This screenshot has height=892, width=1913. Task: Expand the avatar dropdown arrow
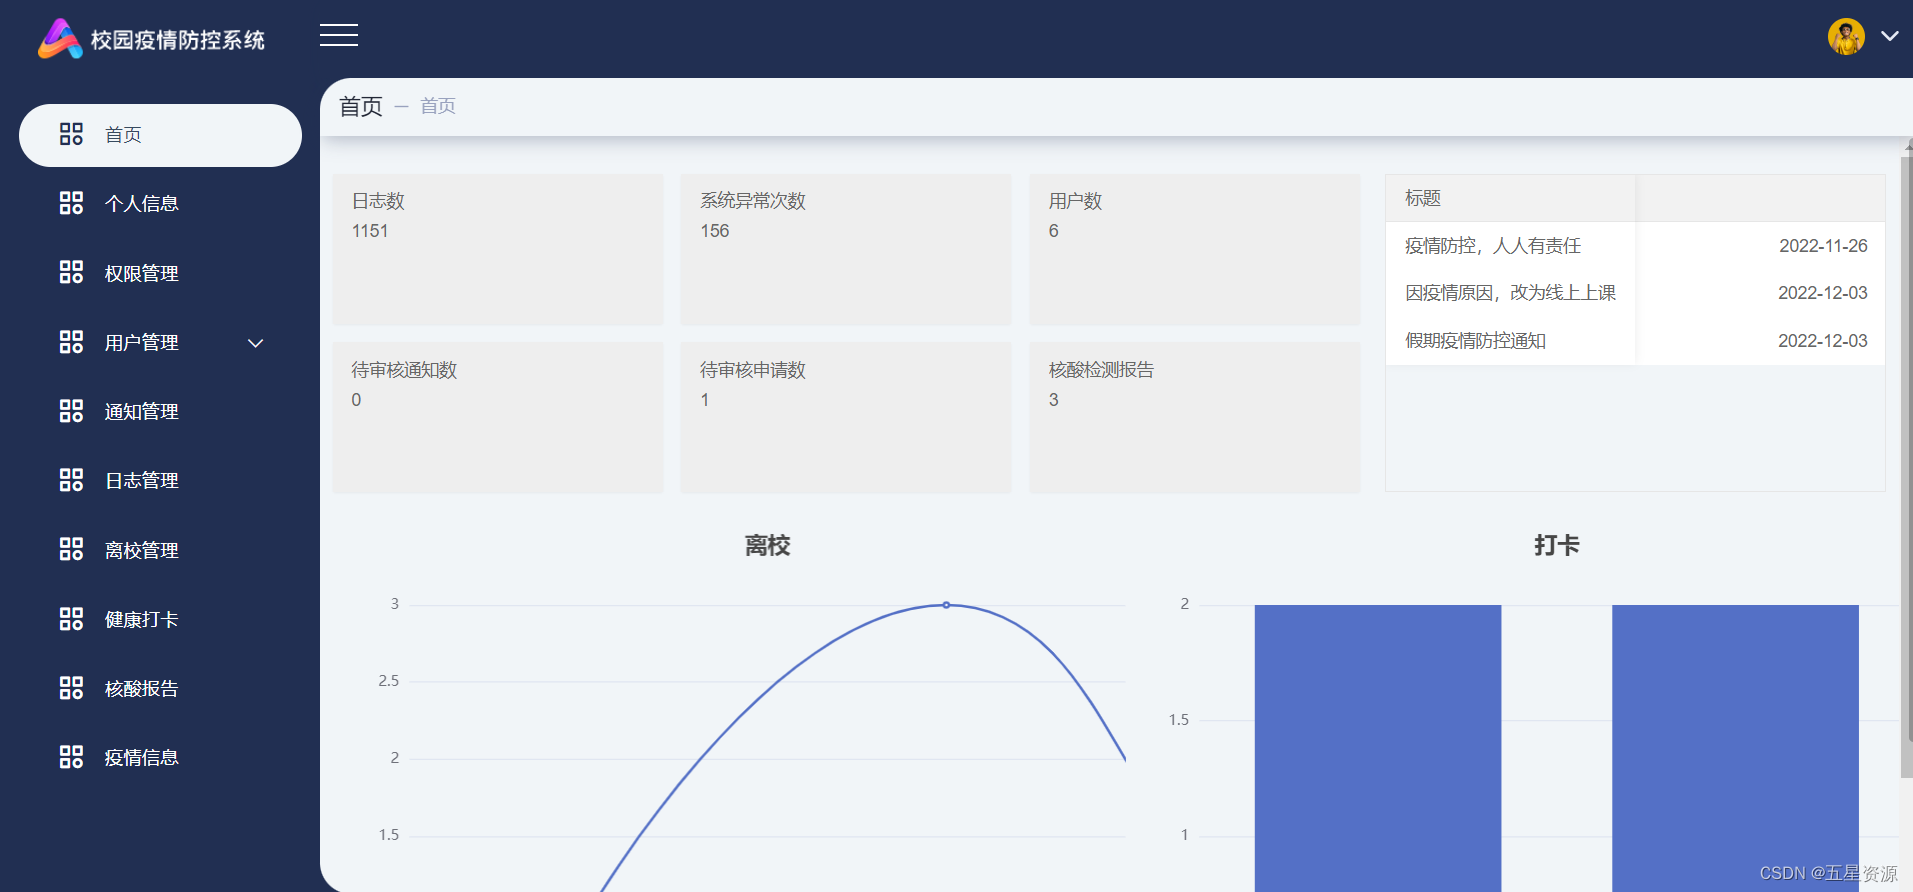pos(1890,36)
